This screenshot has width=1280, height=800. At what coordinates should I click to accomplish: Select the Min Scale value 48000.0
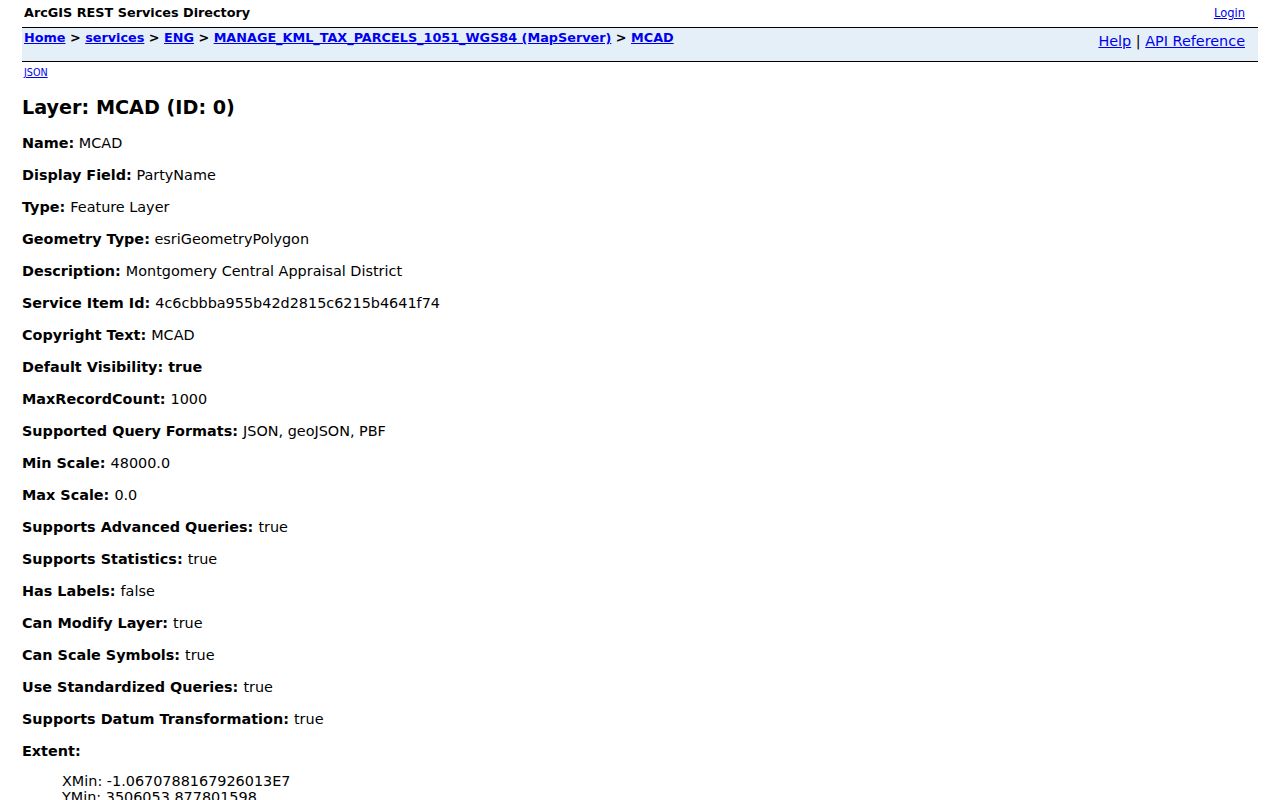(x=140, y=463)
